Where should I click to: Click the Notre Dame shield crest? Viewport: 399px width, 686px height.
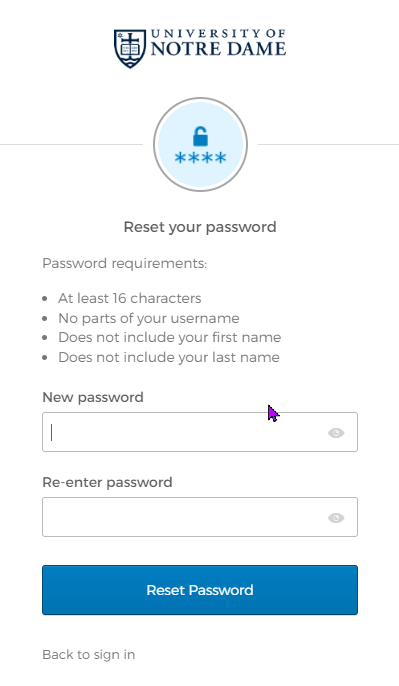pyautogui.click(x=130, y=49)
